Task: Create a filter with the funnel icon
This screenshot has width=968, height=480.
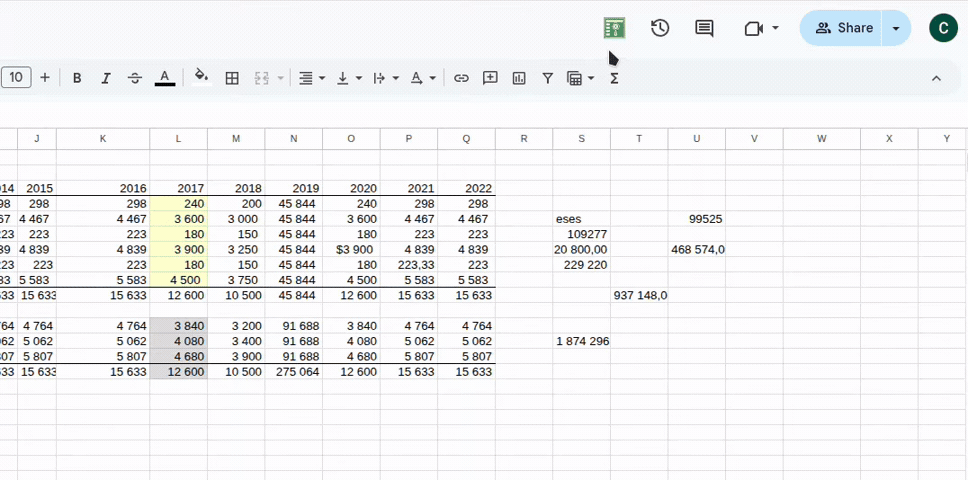Action: pyautogui.click(x=548, y=78)
